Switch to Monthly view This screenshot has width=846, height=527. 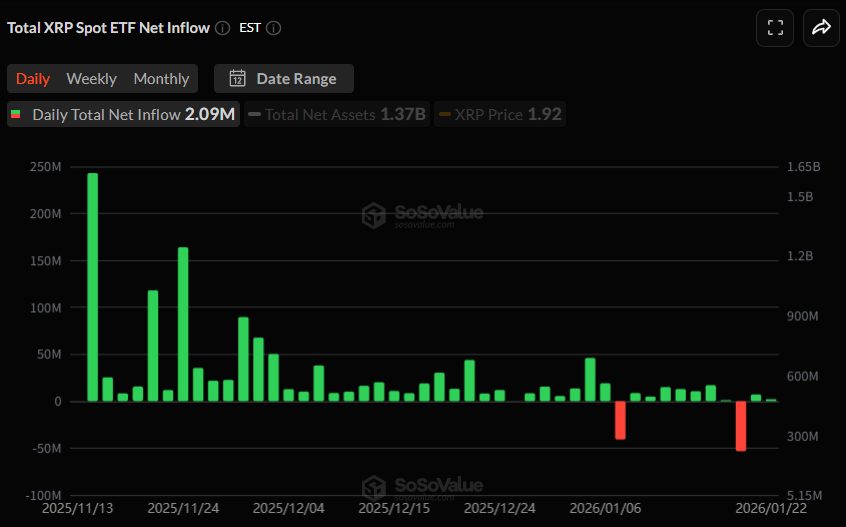pyautogui.click(x=161, y=79)
